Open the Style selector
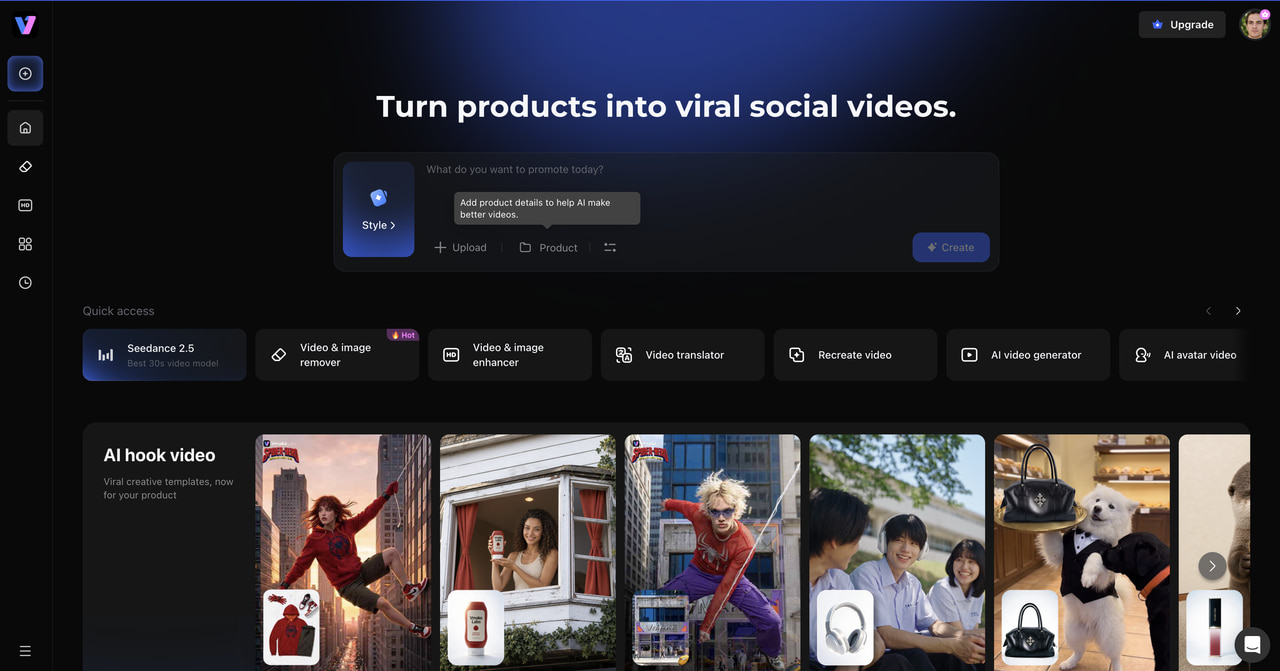The height and width of the screenshot is (671, 1280). coord(378,209)
